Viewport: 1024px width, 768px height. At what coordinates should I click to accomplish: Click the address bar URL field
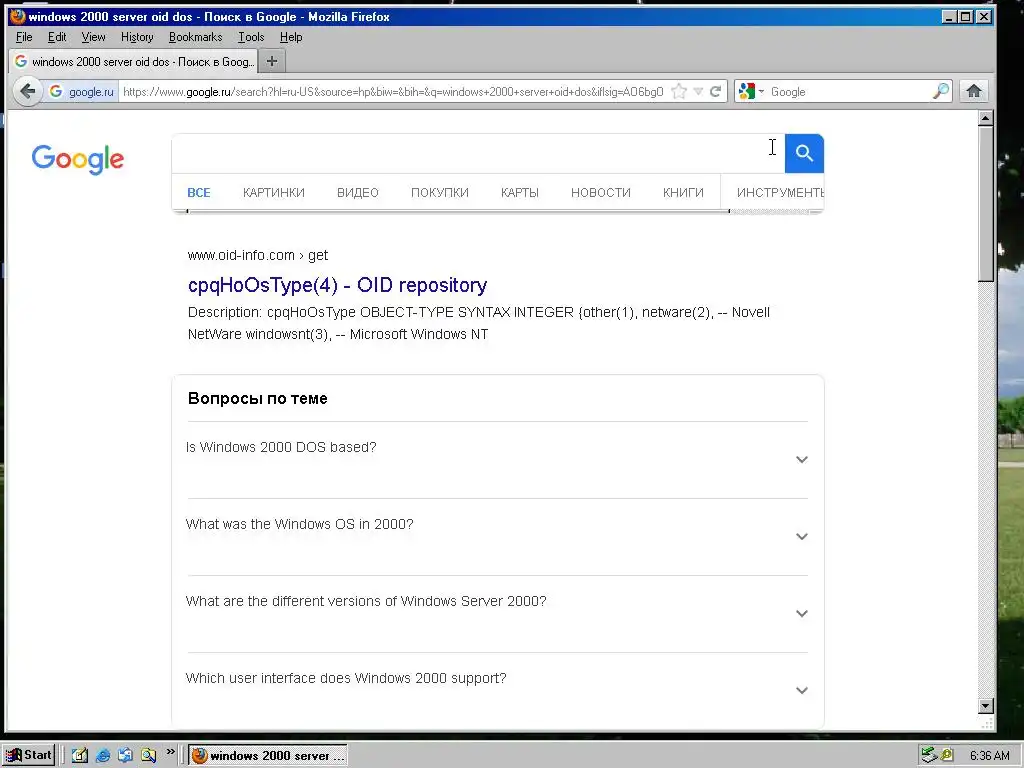pyautogui.click(x=392, y=91)
